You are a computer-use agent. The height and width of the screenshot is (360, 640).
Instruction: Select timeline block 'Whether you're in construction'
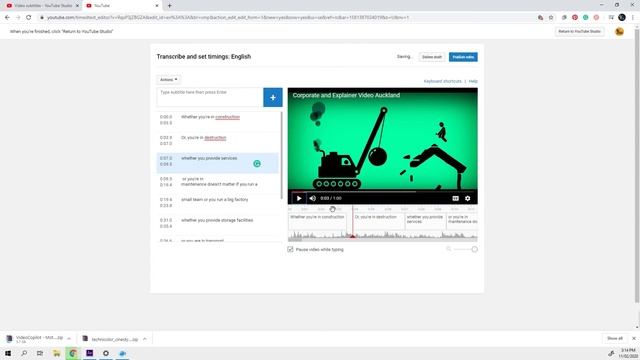click(x=318, y=222)
